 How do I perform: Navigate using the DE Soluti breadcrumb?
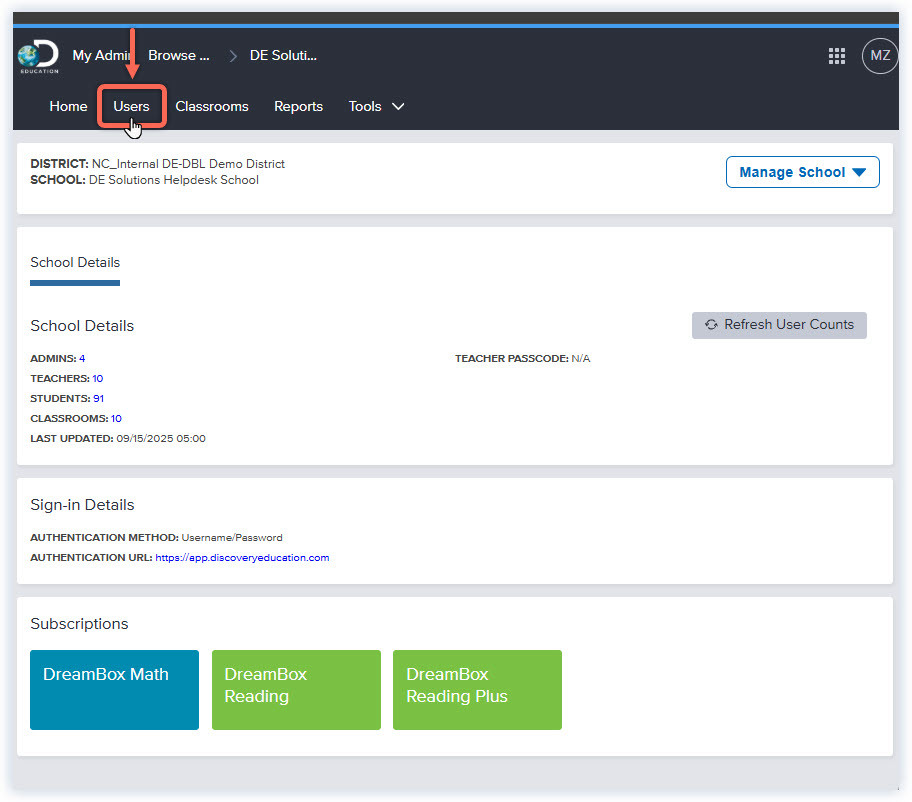pyautogui.click(x=282, y=56)
